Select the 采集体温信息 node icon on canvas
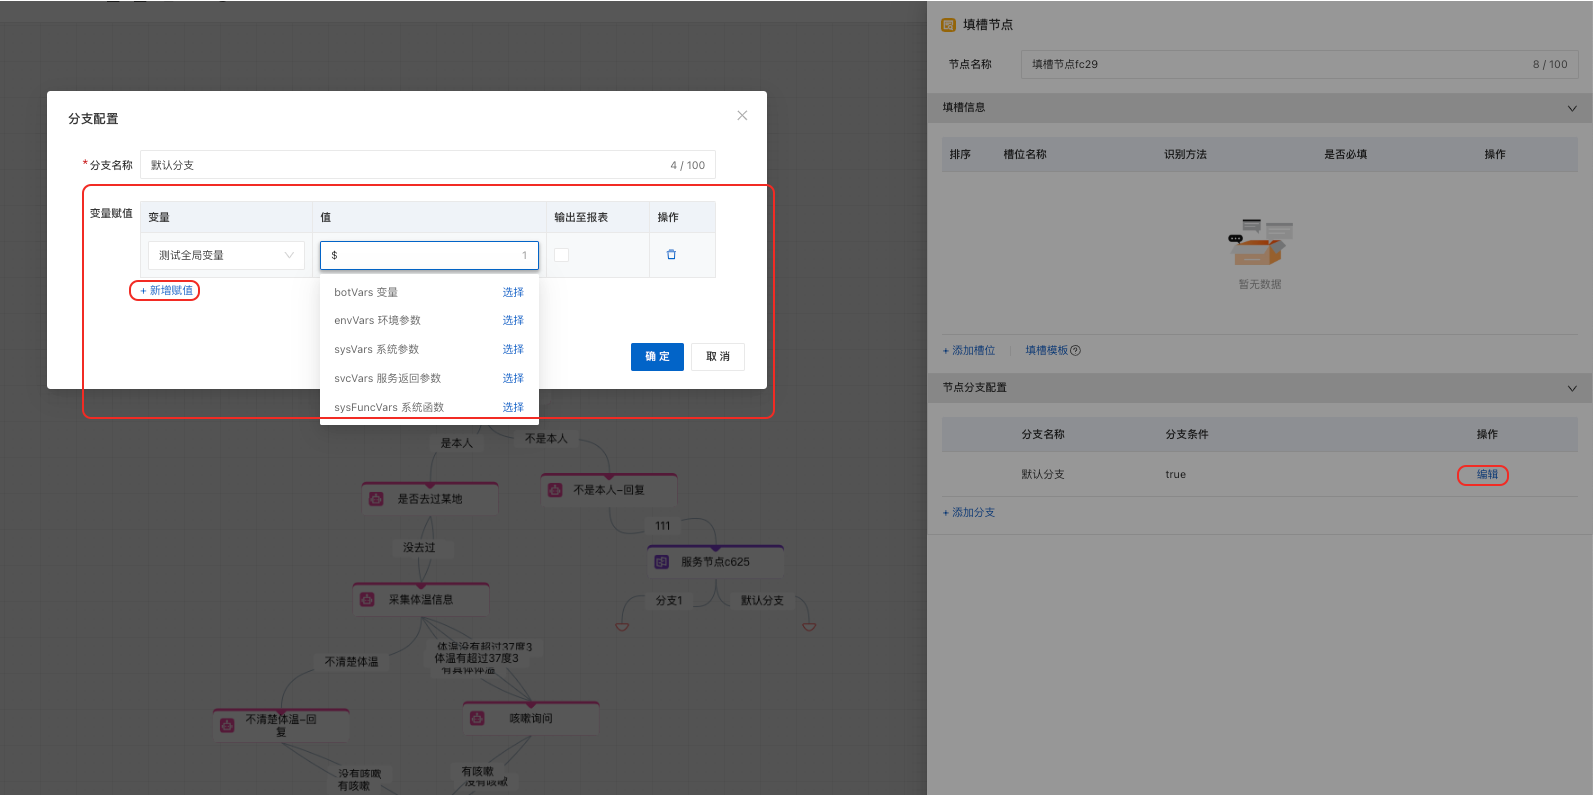Screen dimensions: 1593x795 click(x=367, y=600)
